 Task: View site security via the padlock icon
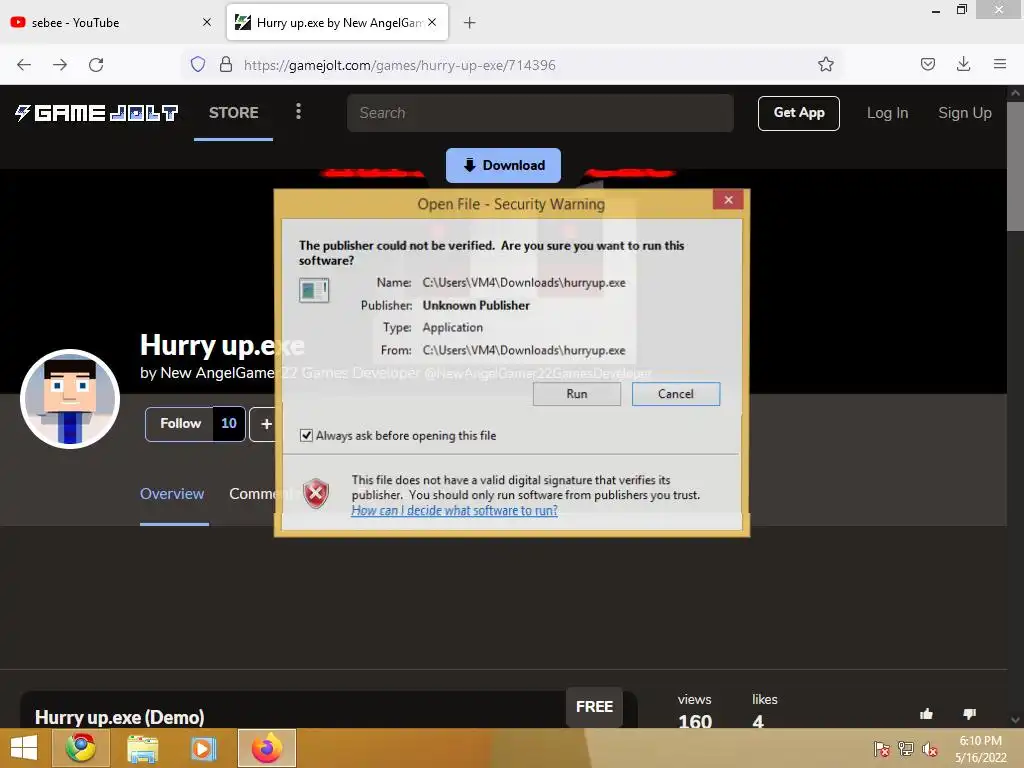226,64
